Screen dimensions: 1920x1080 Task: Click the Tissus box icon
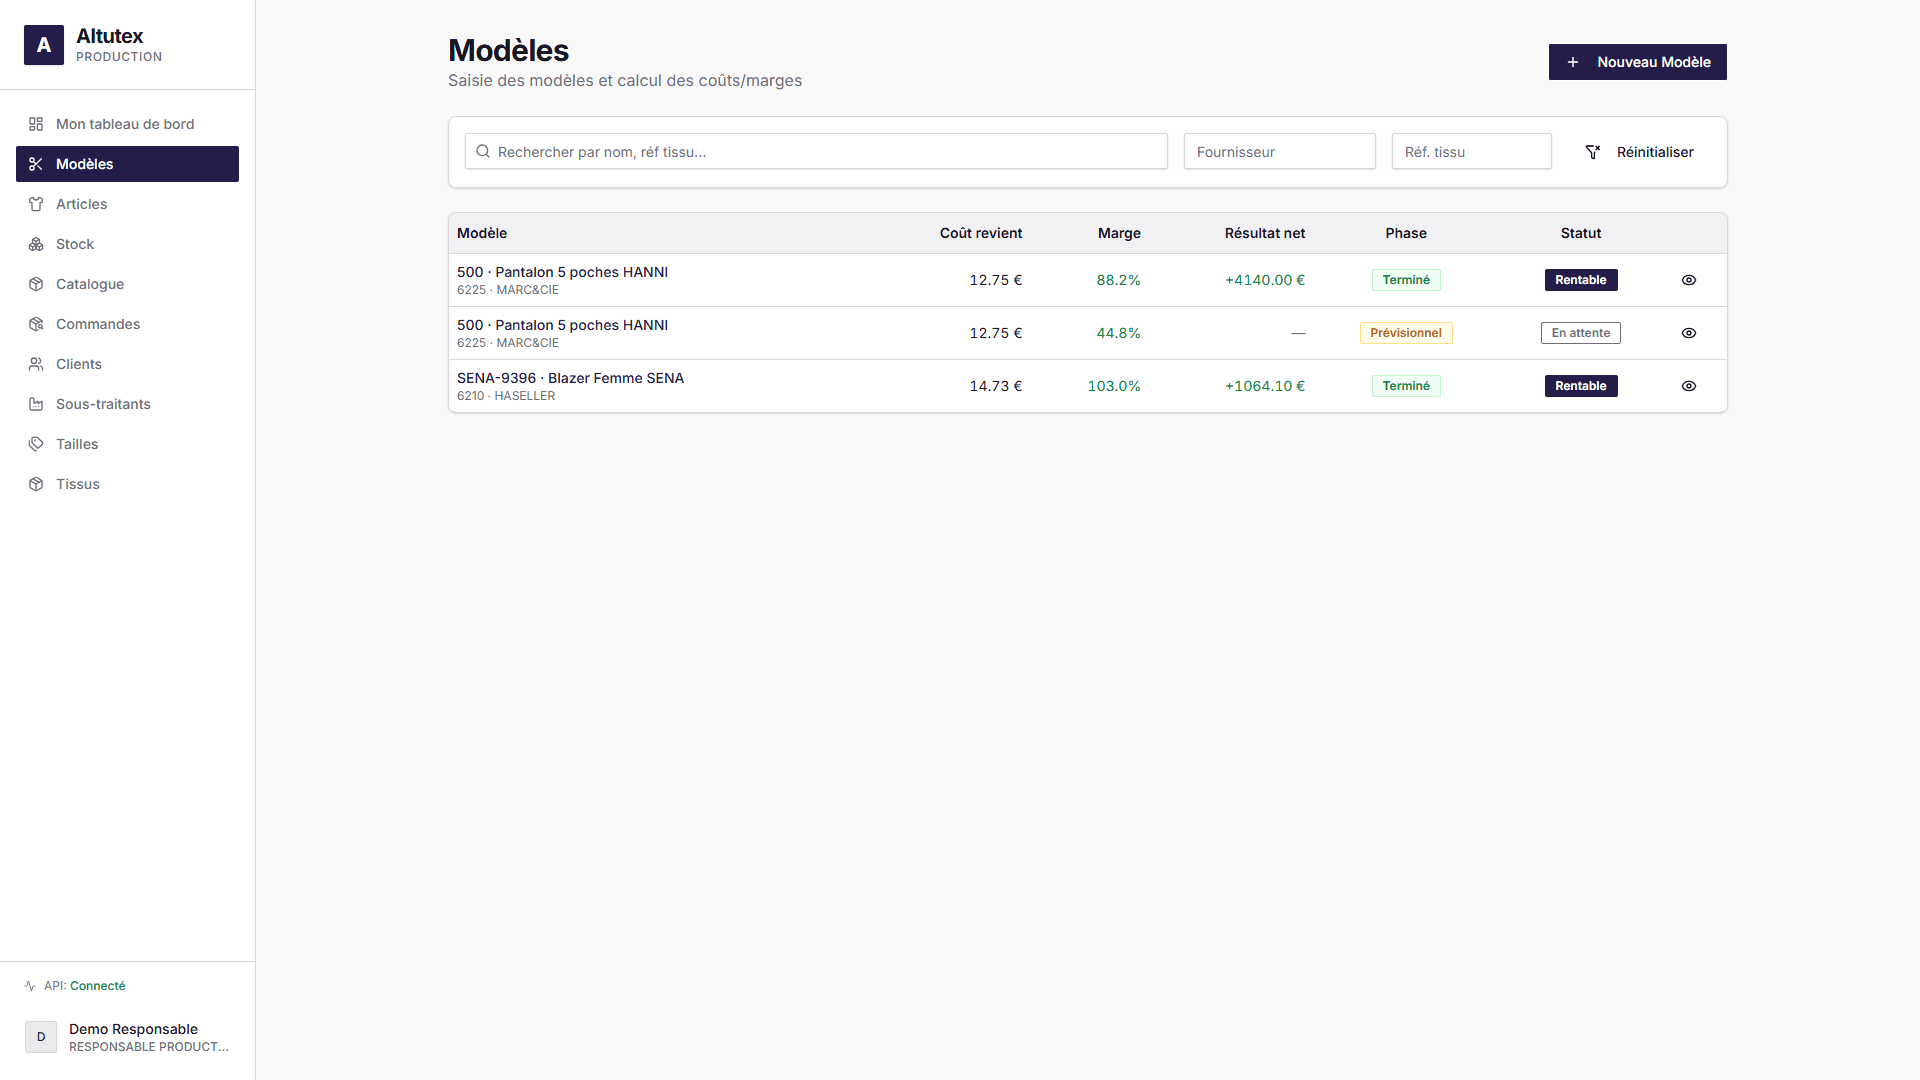[36, 484]
